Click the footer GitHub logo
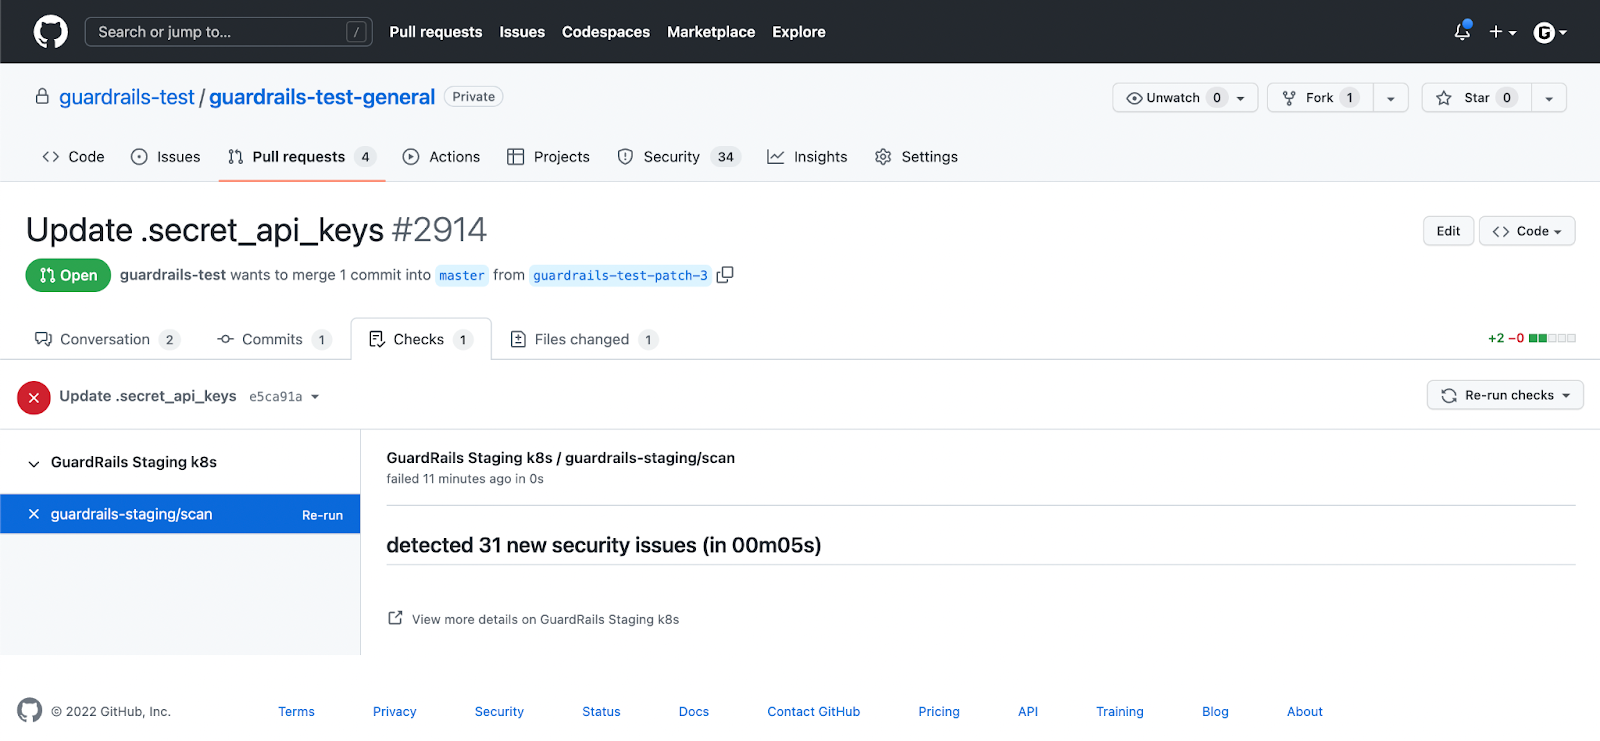1600x741 pixels. 30,710
